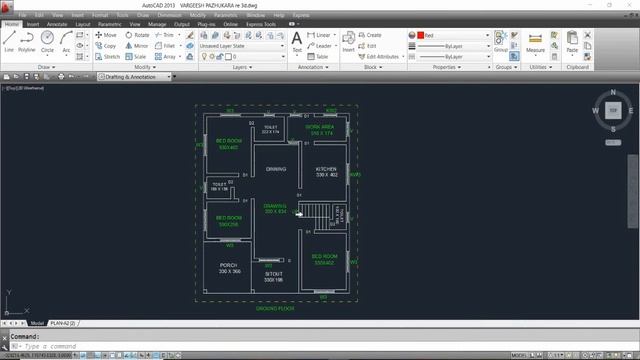
Task: Click the AutoCAD application menu button
Action: click(x=7, y=6)
